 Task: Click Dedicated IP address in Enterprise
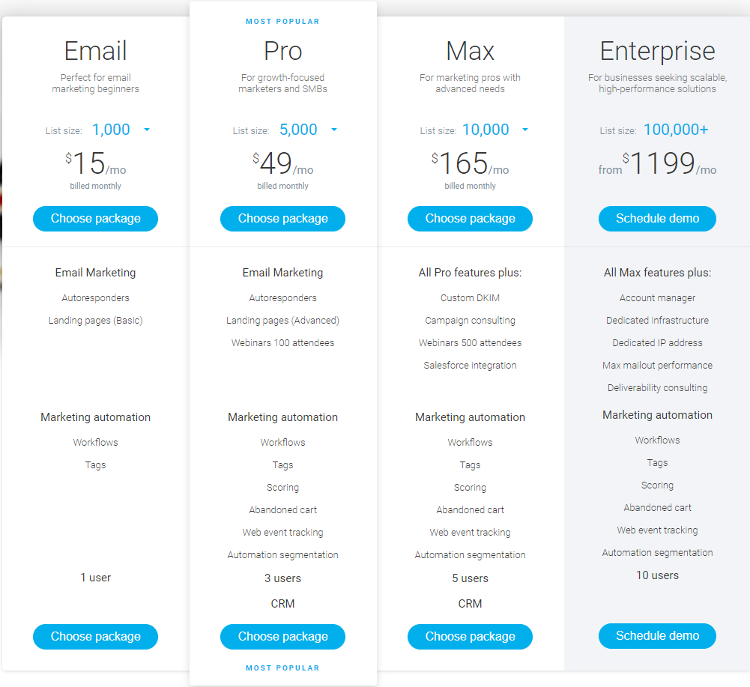(657, 343)
